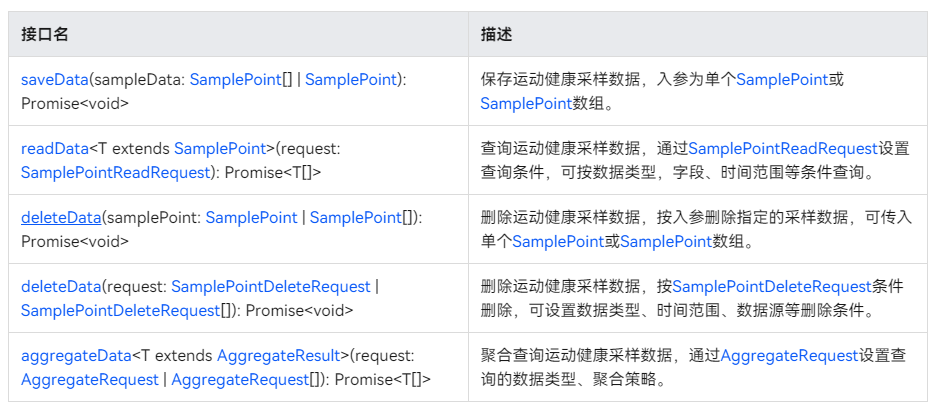The width and height of the screenshot is (928, 408).
Task: Click SamplePointReadRequest in the readData signature
Action: pos(117,172)
